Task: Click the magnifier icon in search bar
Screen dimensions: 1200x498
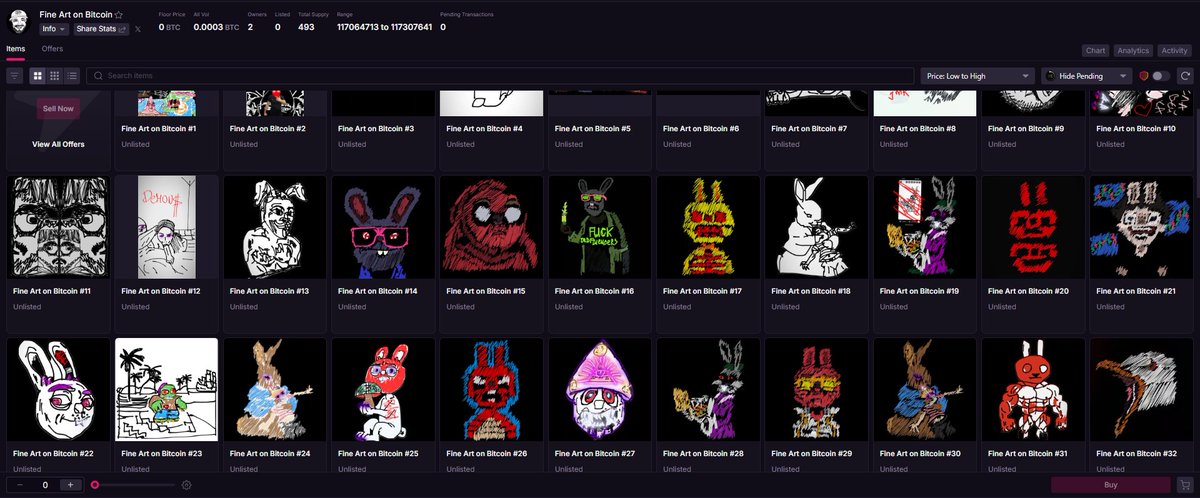Action: [98, 75]
